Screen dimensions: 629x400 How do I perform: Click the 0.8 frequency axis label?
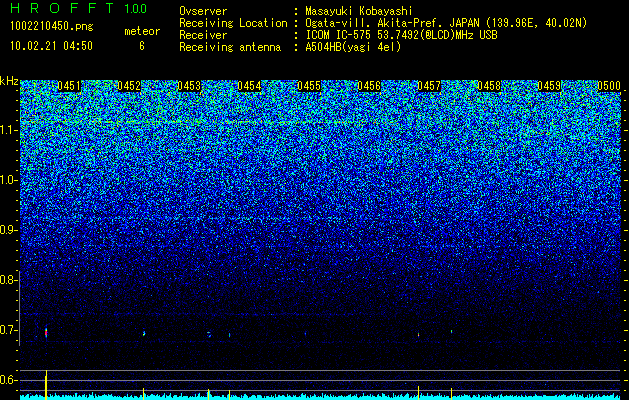coord(8,280)
